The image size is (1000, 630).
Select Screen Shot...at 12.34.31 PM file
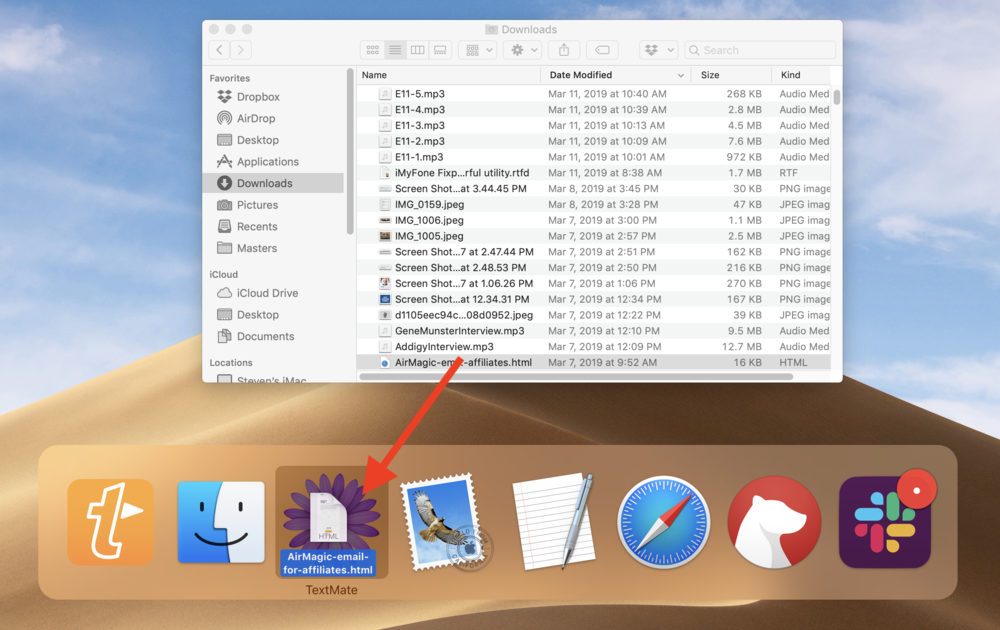(594, 299)
